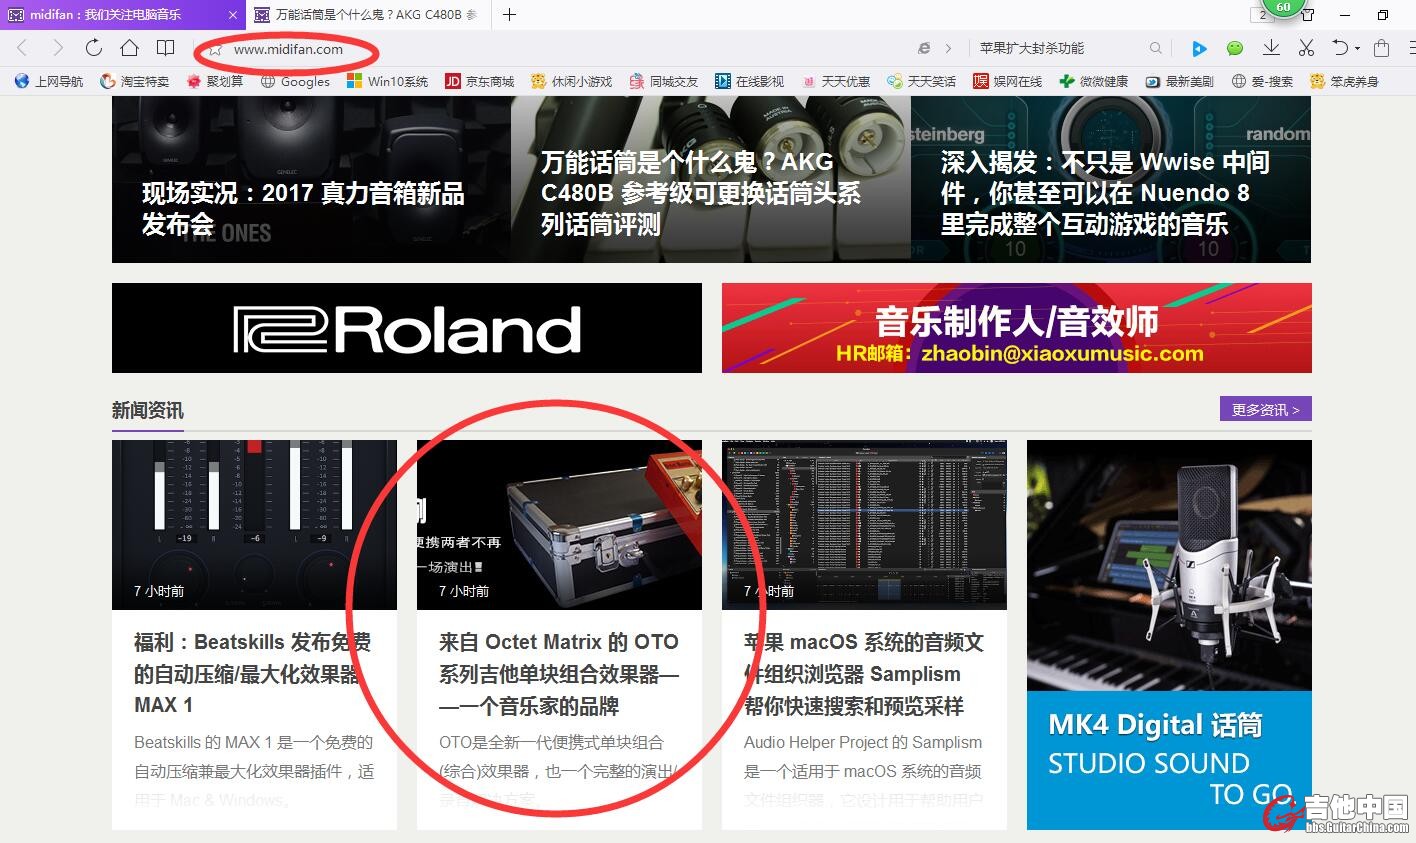Switch to the AKG C480B article tab

(366, 15)
